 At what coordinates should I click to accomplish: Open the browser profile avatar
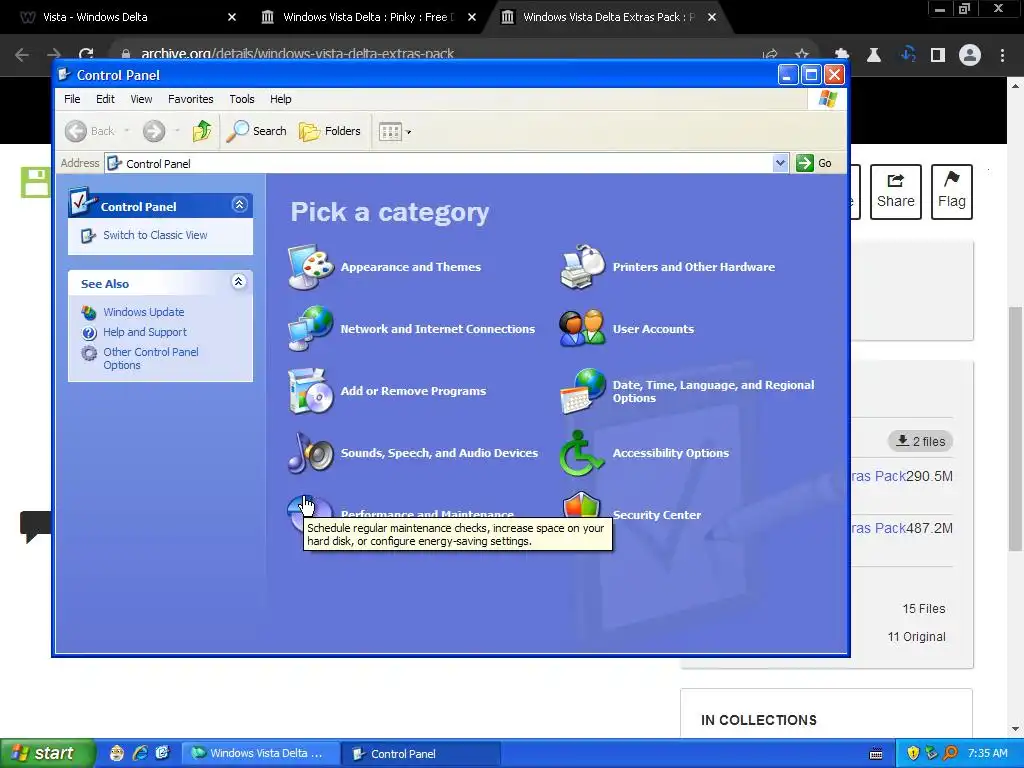point(970,55)
